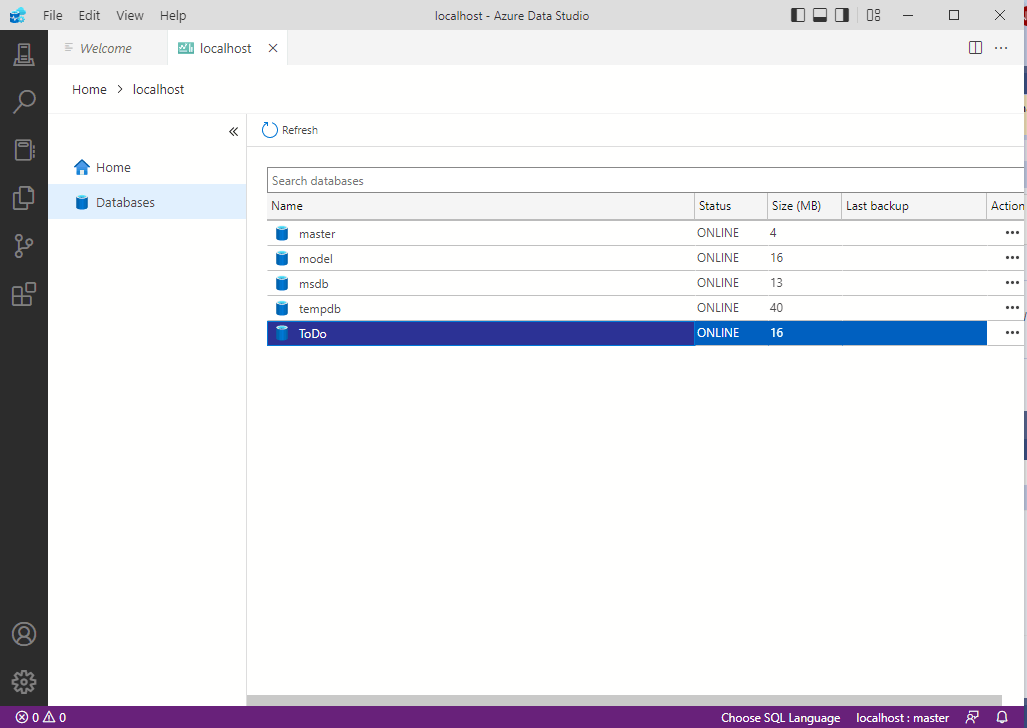
Task: Open the Search icon in activity bar
Action: tap(23, 101)
